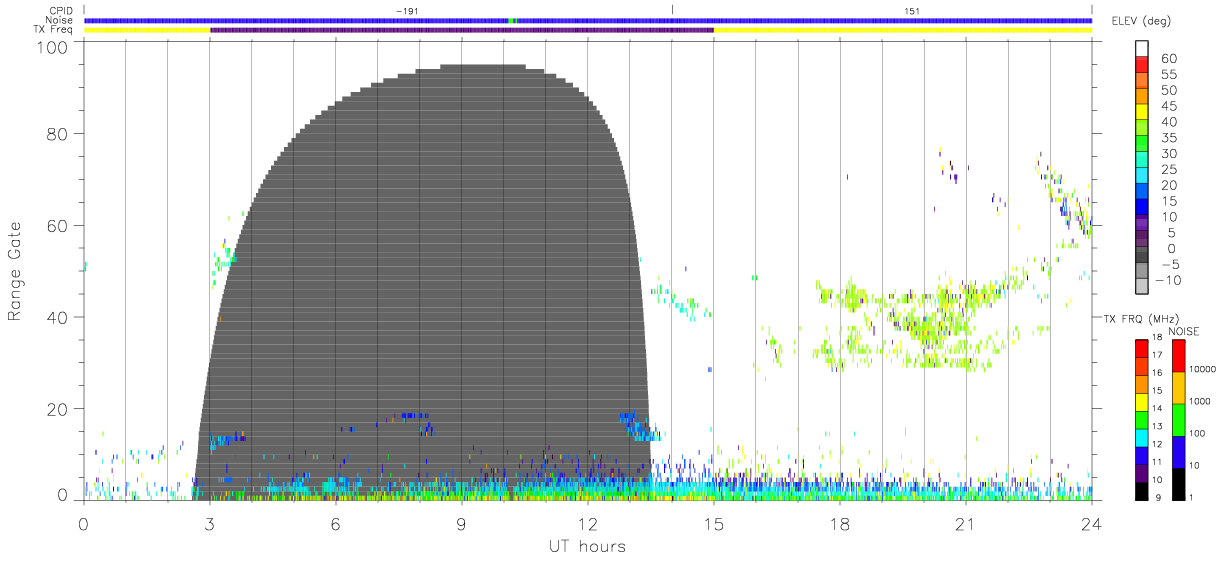1228x567 pixels.
Task: Click the y-axis tick label '100'
Action: tap(54, 47)
